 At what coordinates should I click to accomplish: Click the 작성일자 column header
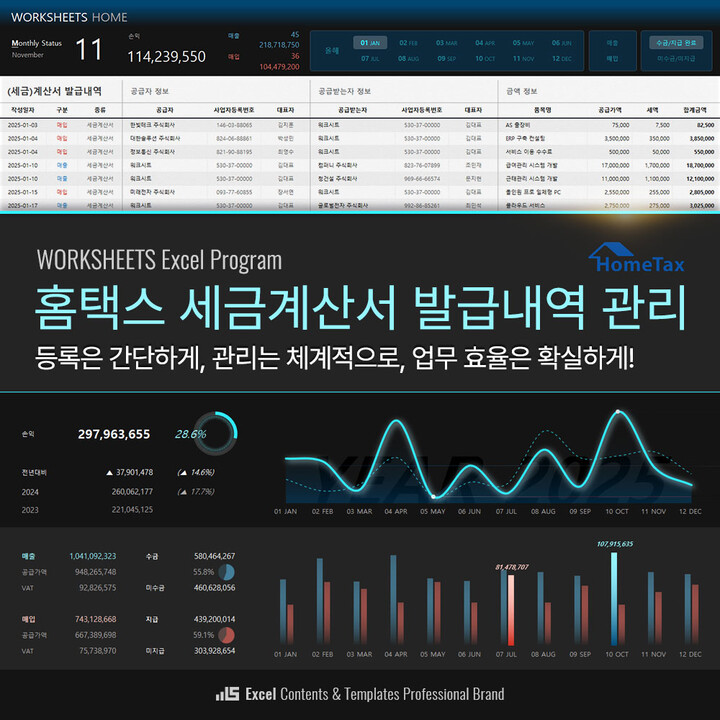[22, 110]
